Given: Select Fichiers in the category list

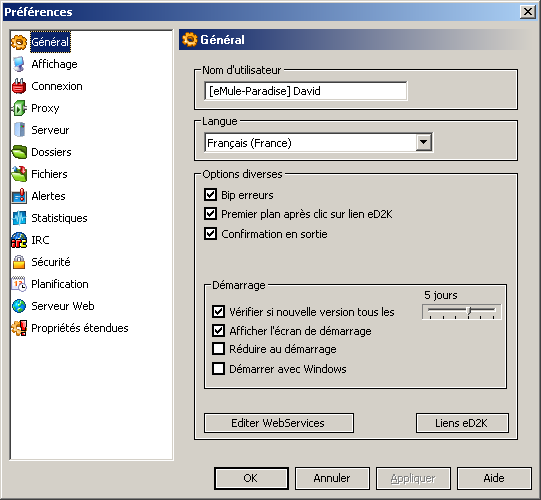Looking at the screenshot, I should (x=49, y=174).
